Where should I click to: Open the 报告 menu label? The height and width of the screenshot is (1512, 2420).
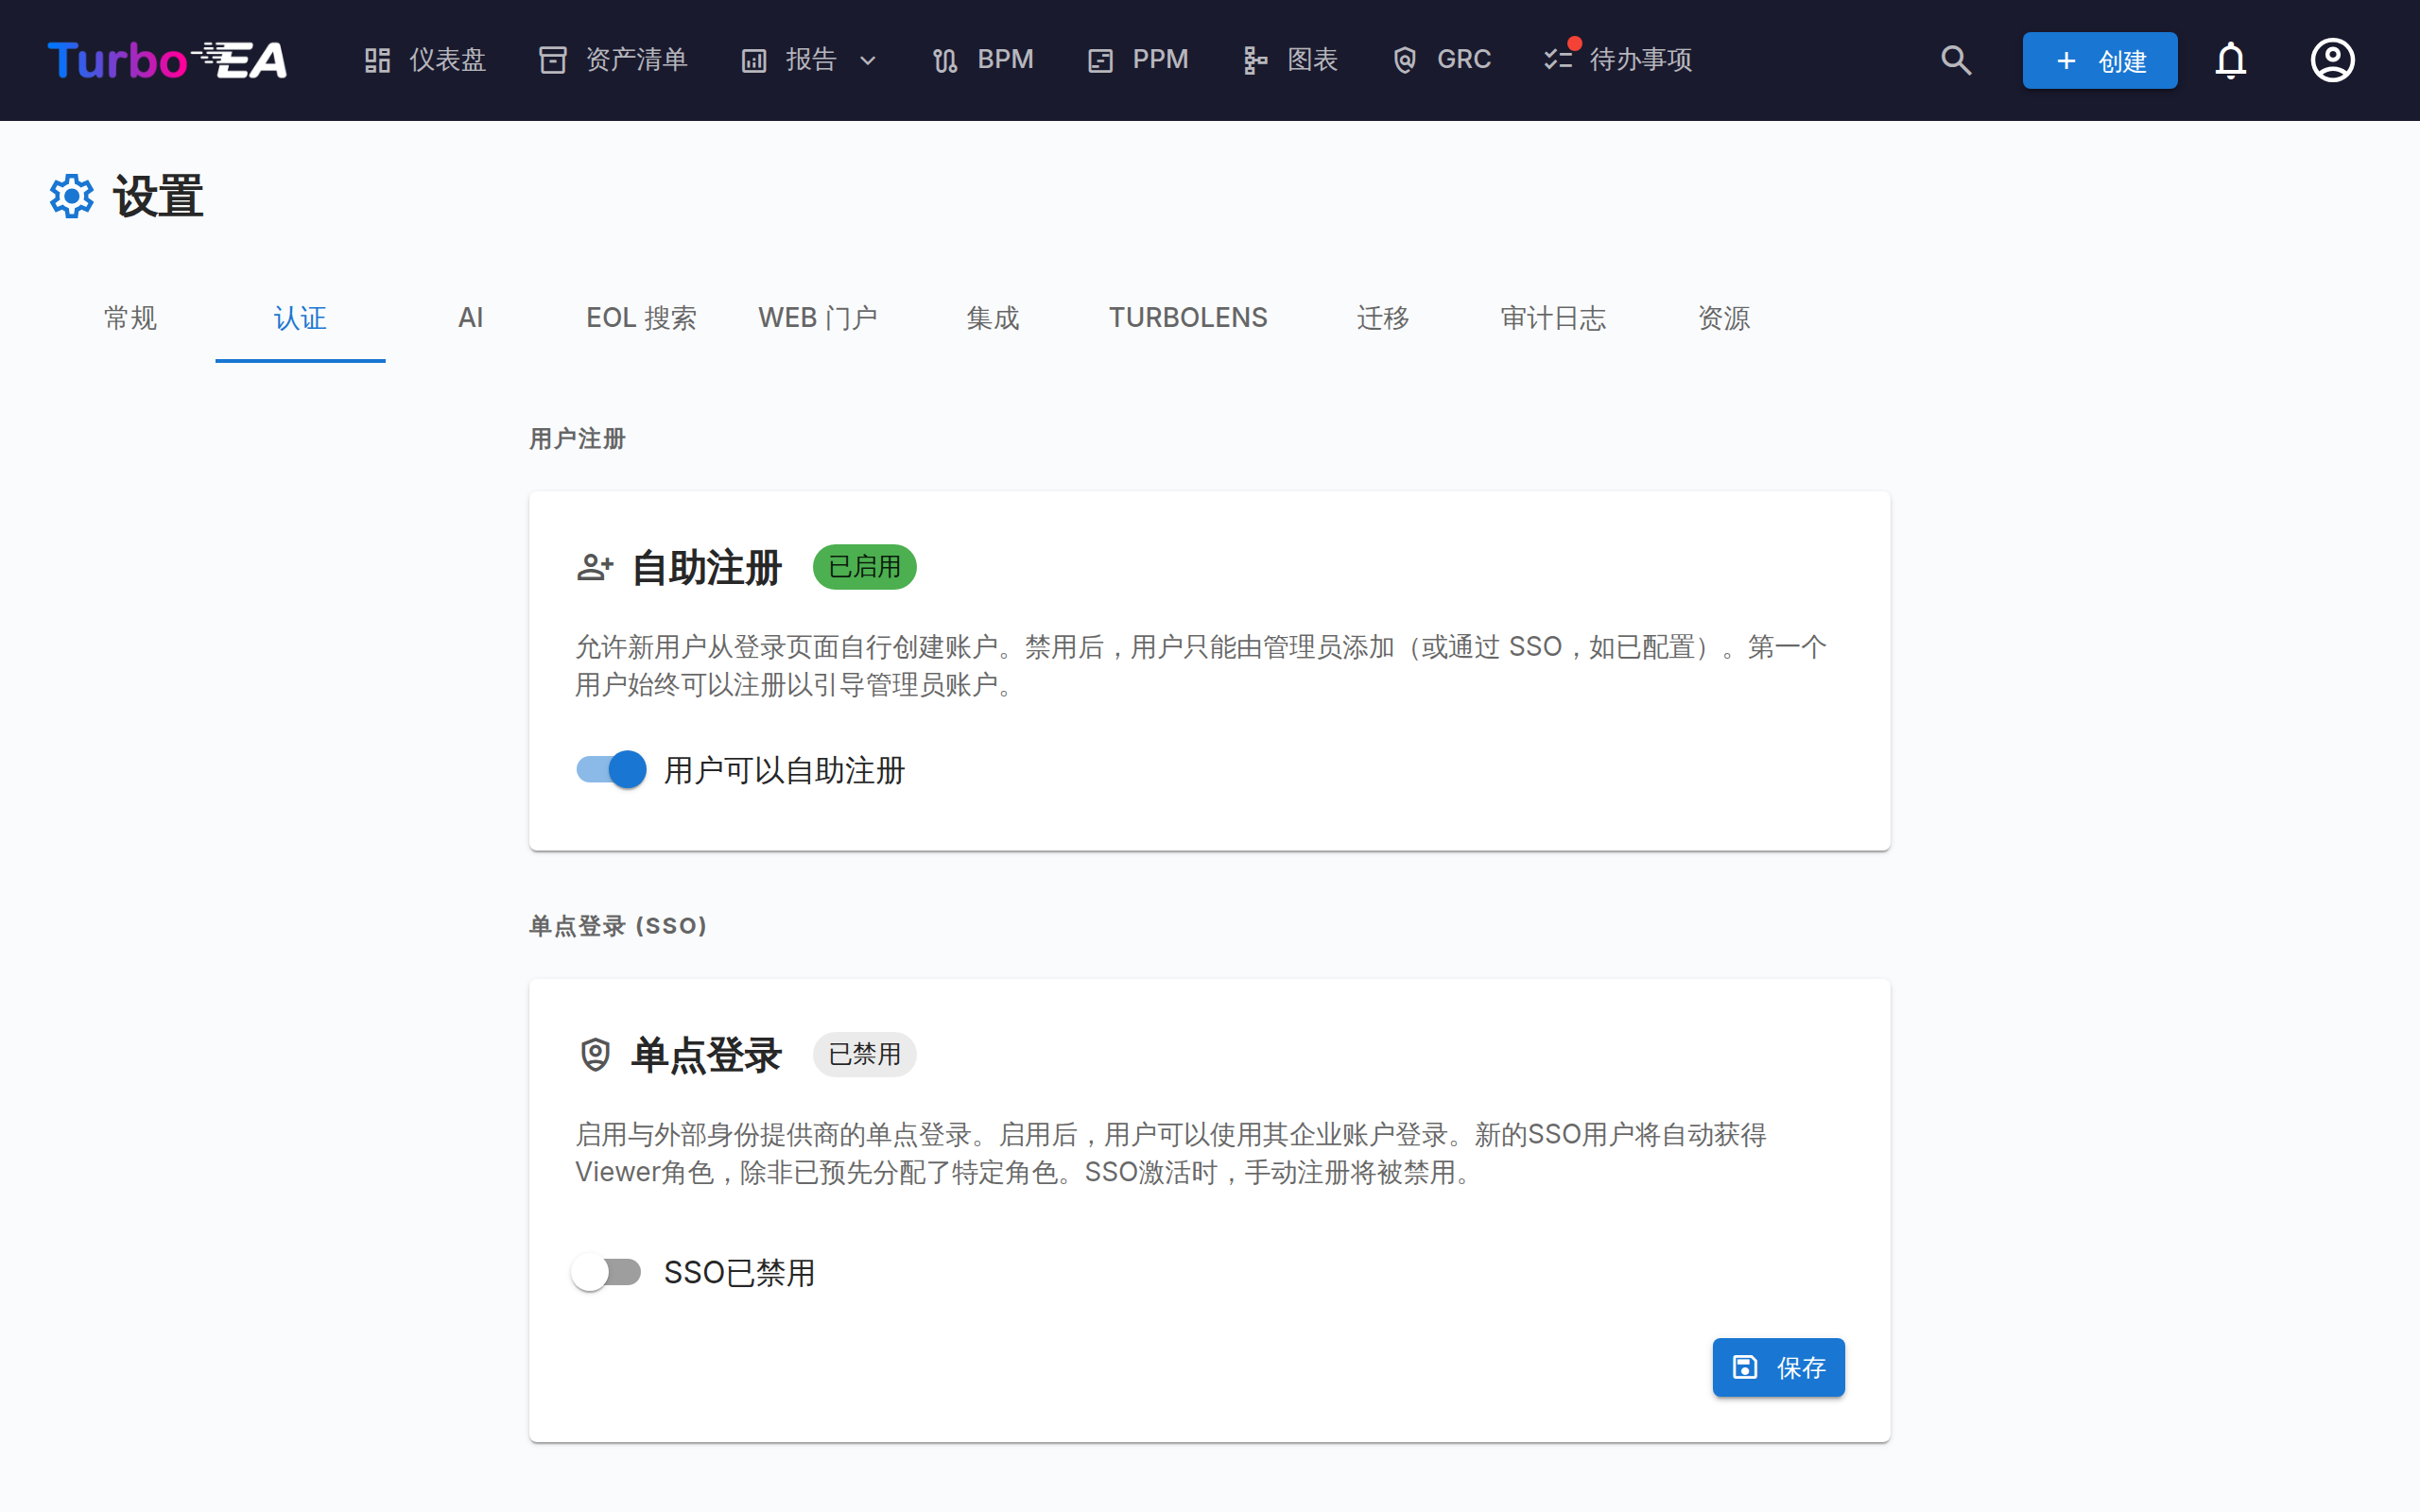pos(811,60)
